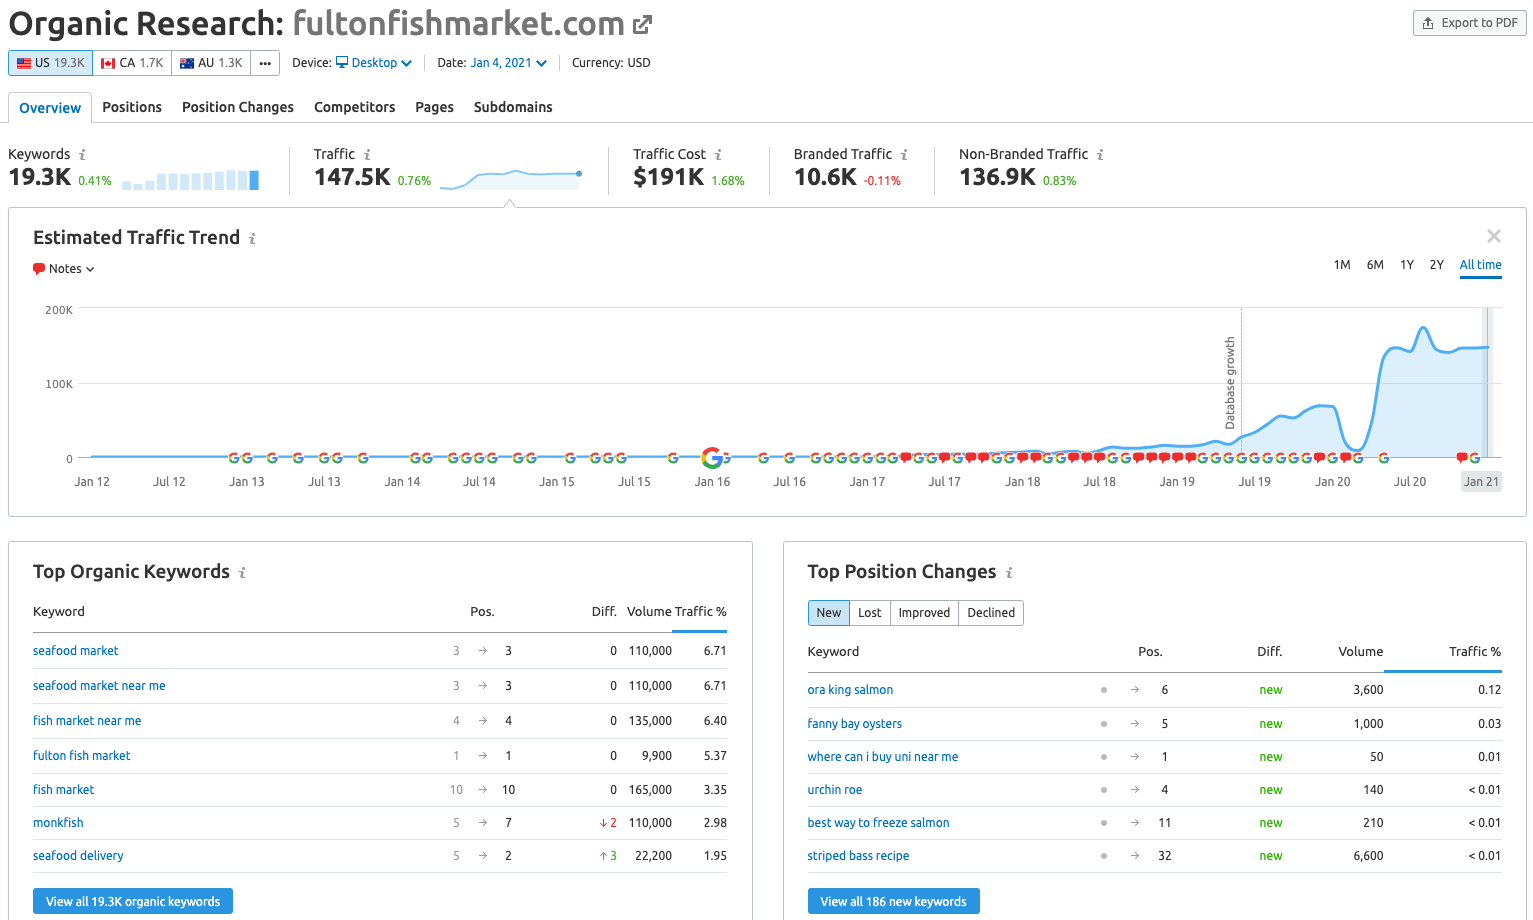Viewport: 1533px width, 920px height.
Task: Click the Jan 21 axis label on chart
Action: coord(1481,482)
